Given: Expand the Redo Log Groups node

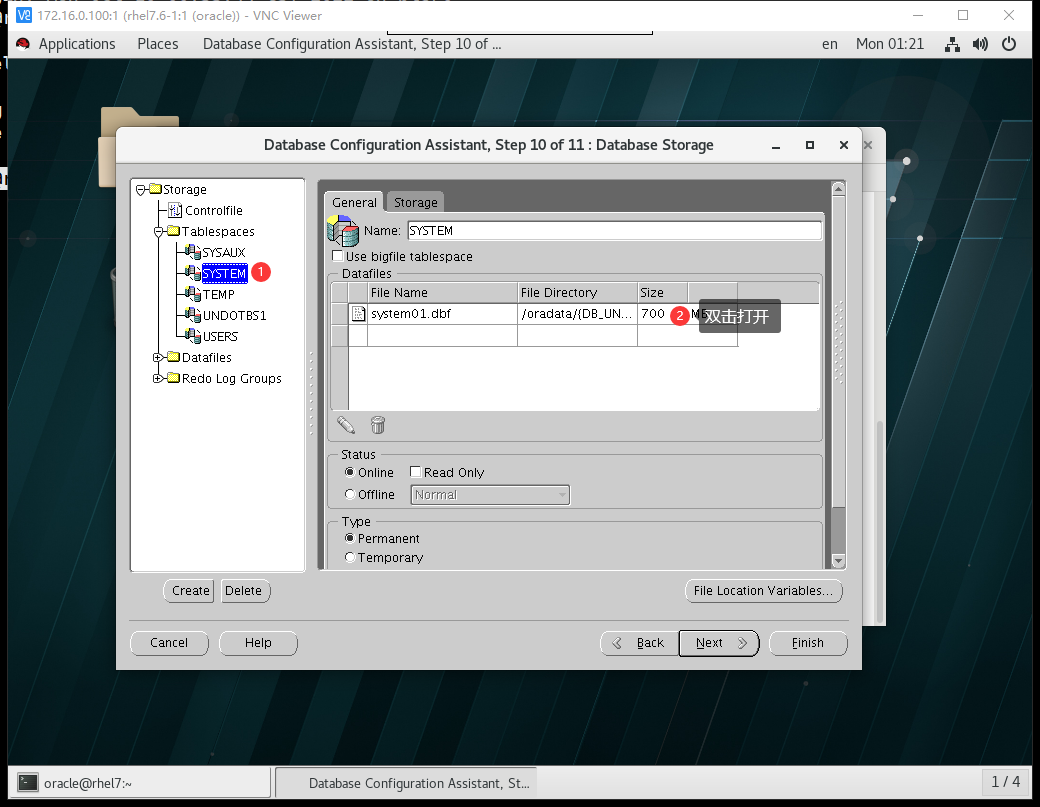Looking at the screenshot, I should 158,379.
